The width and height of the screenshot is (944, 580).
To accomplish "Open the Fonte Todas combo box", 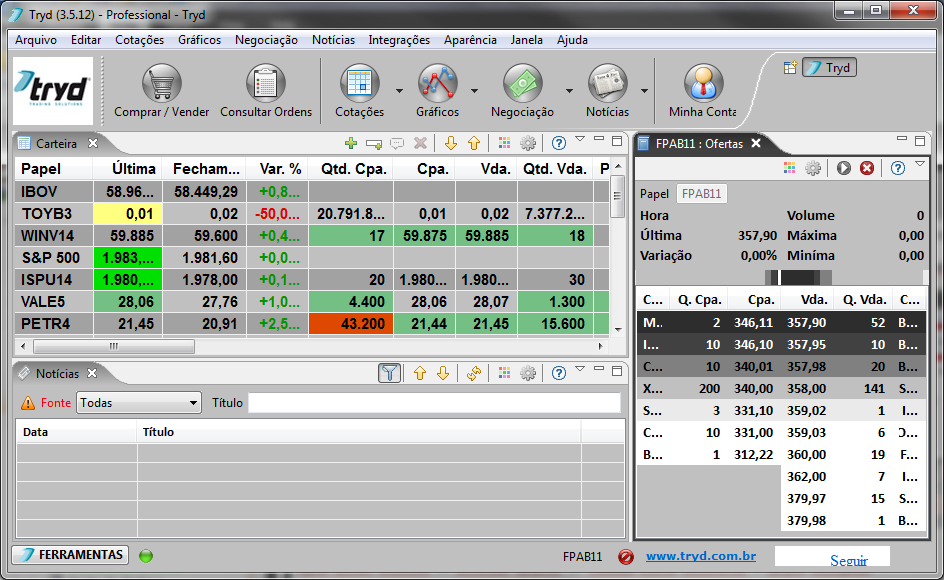I will click(138, 403).
